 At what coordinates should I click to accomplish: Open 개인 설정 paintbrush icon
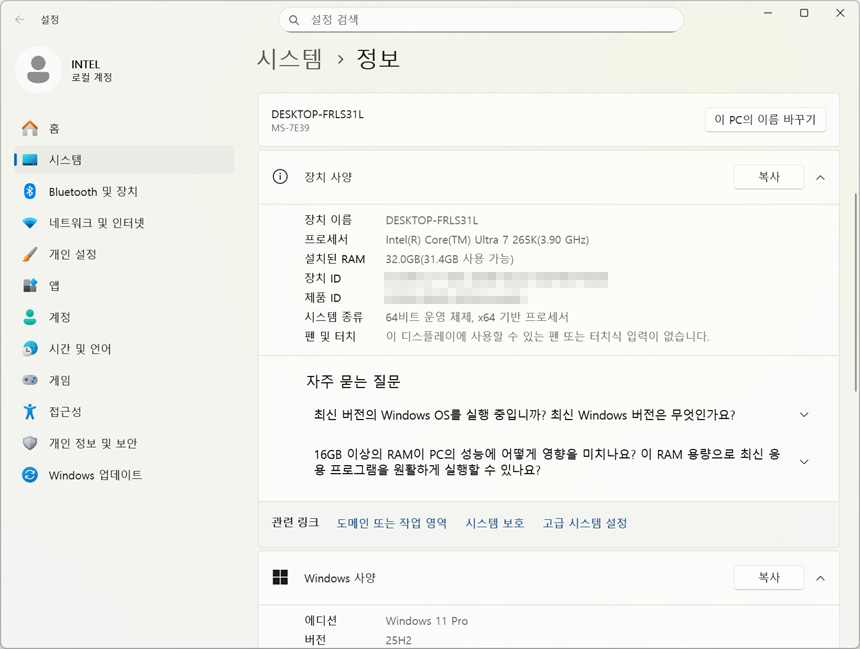coord(30,254)
